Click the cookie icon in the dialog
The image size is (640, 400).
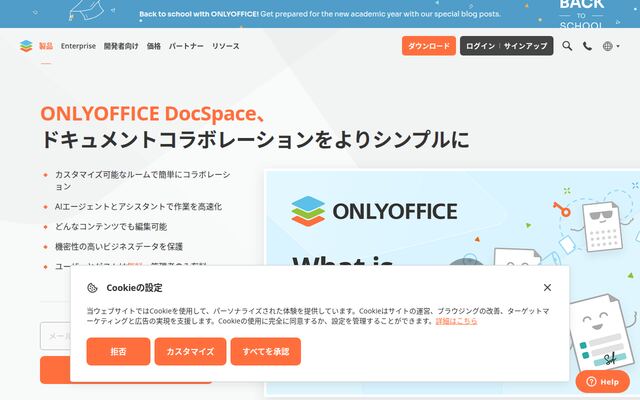(x=92, y=288)
